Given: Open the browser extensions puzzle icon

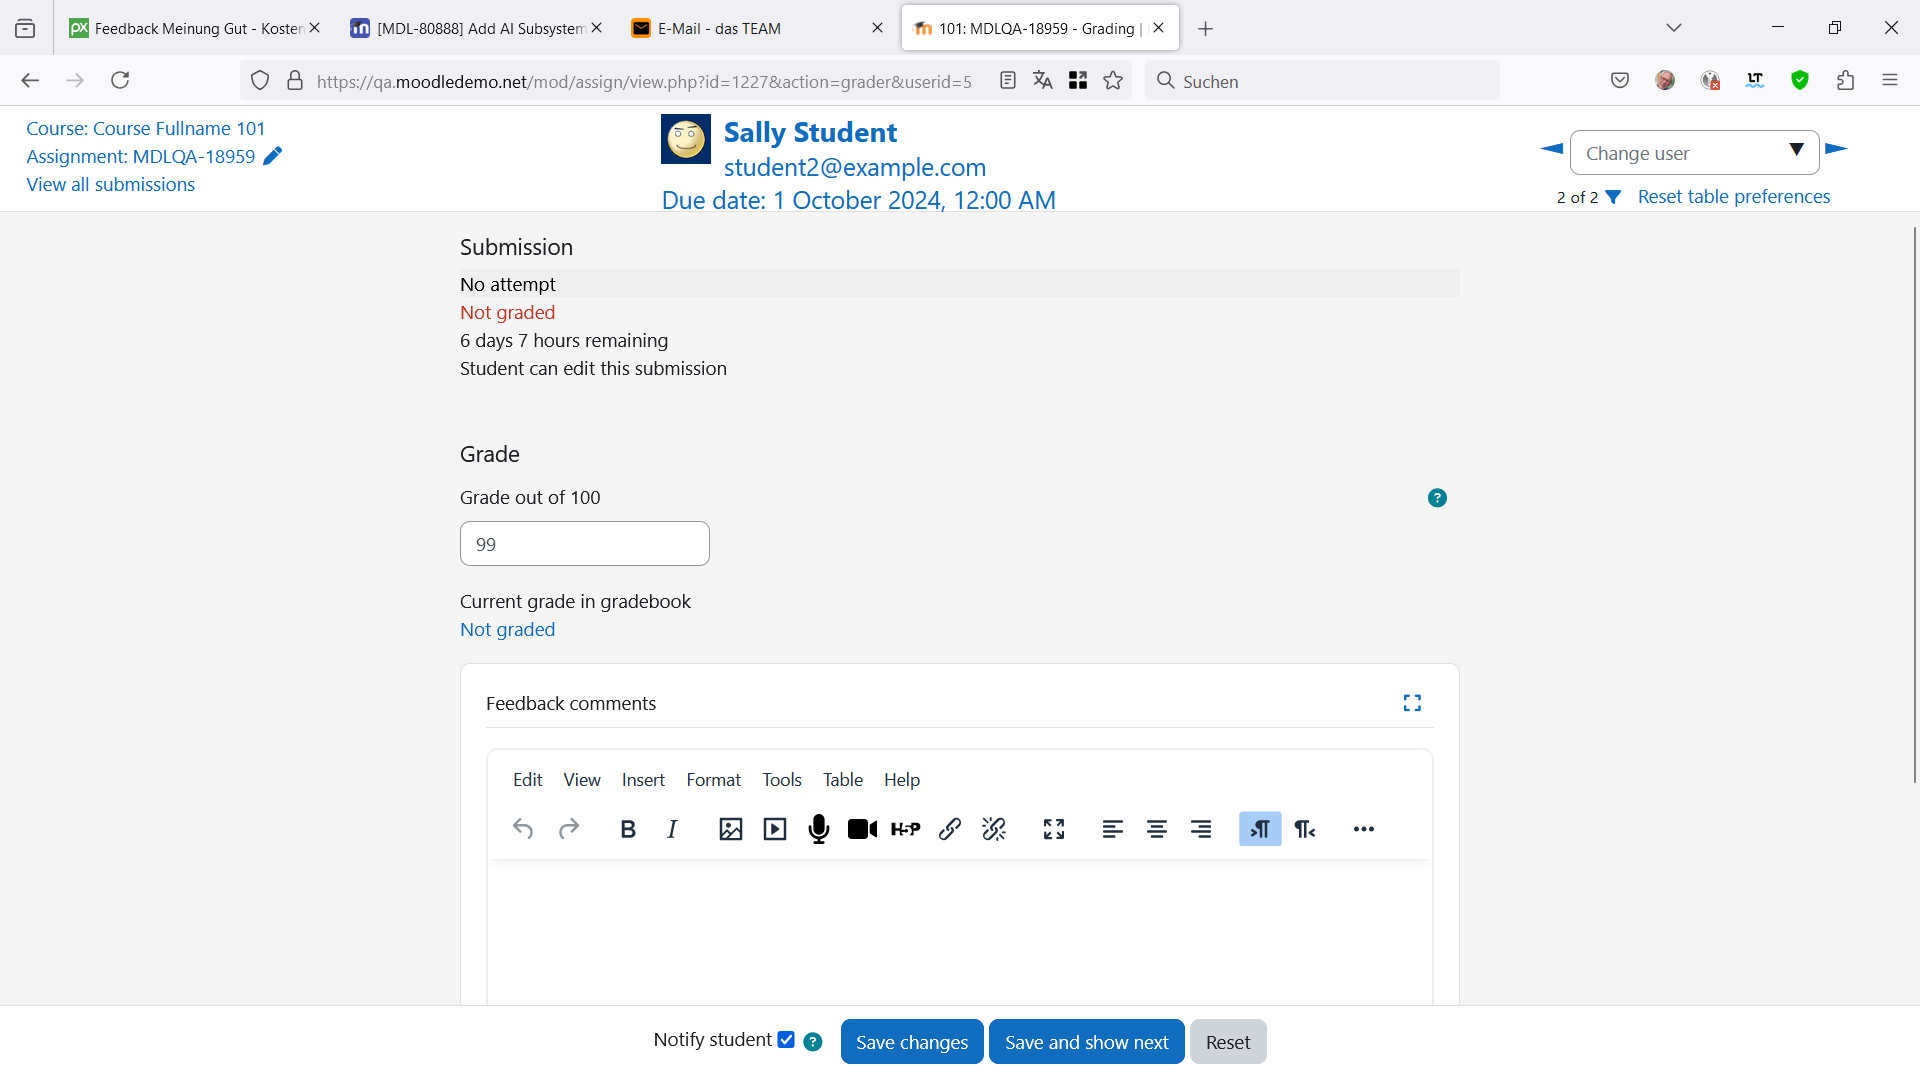Looking at the screenshot, I should pyautogui.click(x=1846, y=81).
